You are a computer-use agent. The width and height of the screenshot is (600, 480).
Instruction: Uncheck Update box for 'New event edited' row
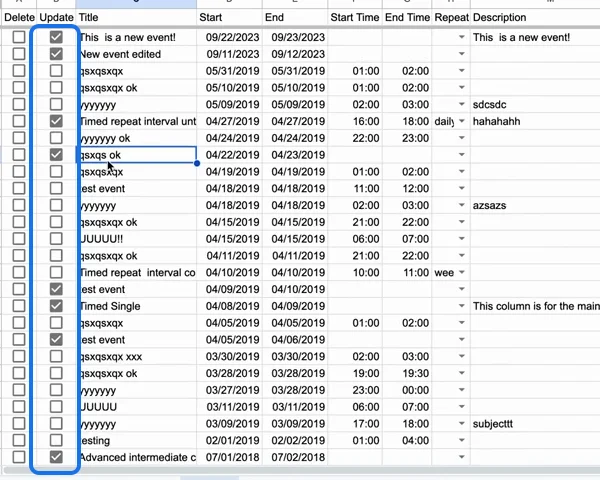pyautogui.click(x=56, y=54)
